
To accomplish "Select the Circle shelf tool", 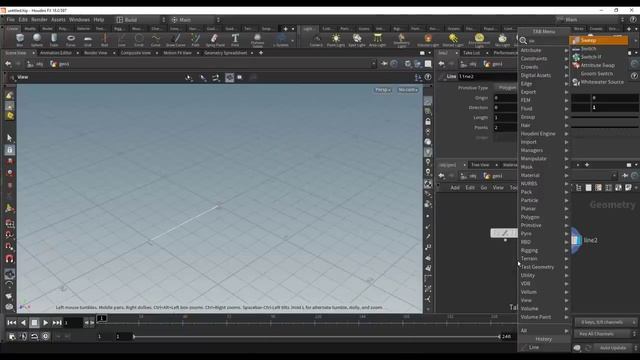I will [139, 40].
